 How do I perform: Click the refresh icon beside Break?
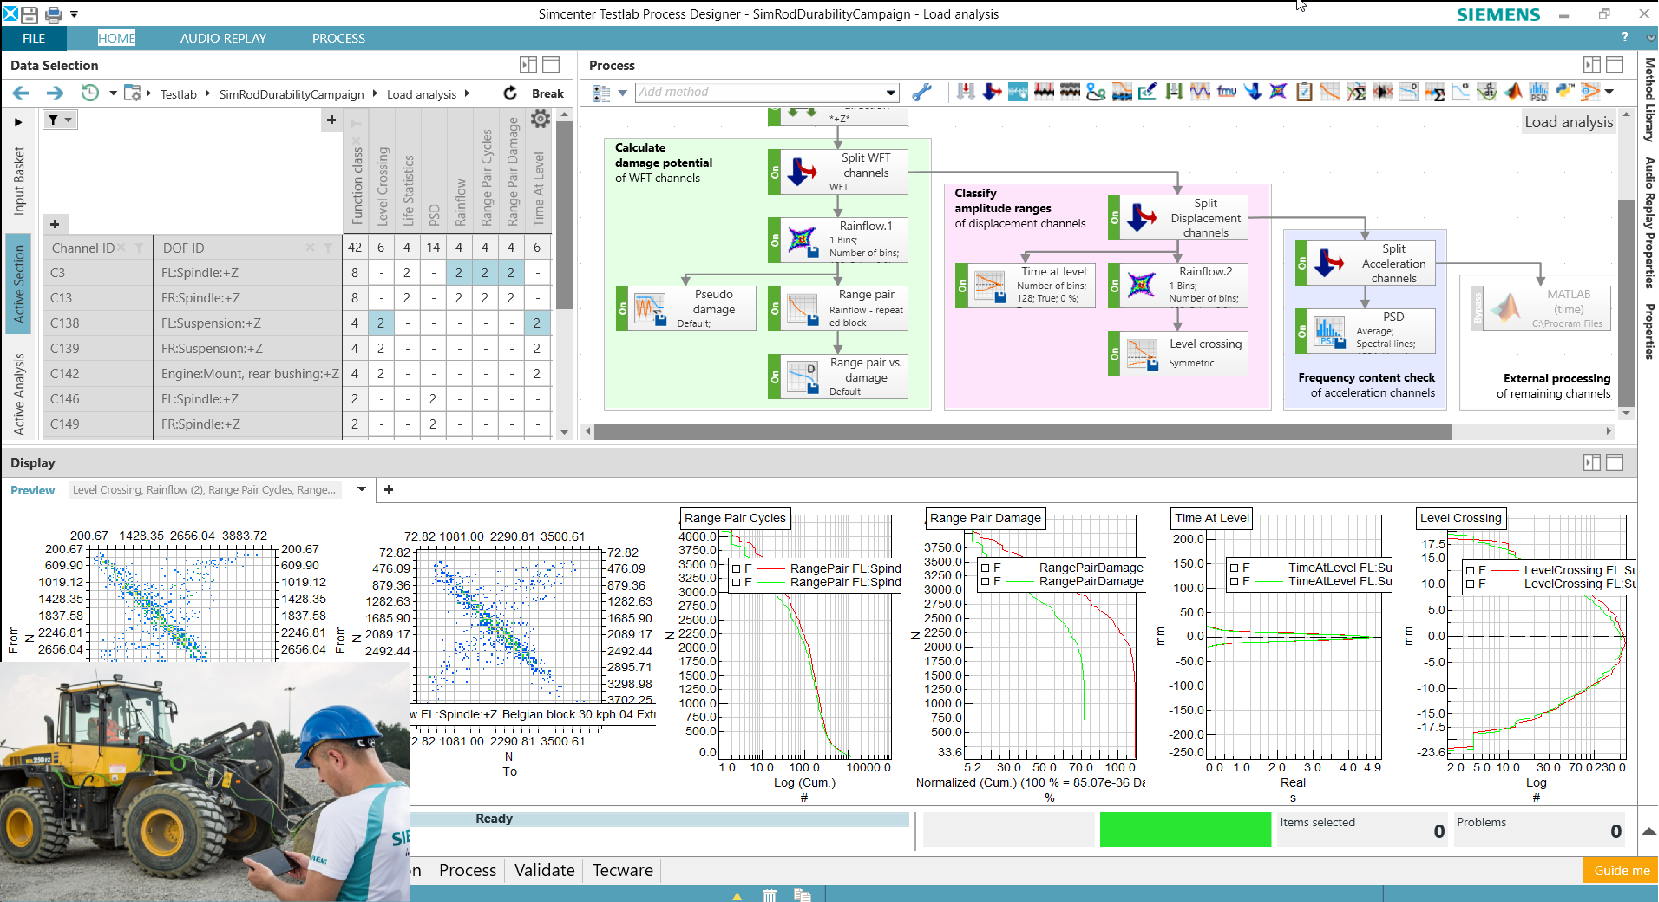click(510, 93)
